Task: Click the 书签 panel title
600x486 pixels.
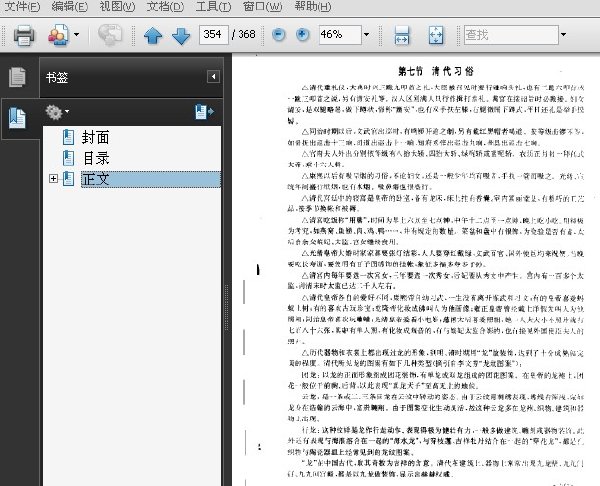Action: coord(57,78)
